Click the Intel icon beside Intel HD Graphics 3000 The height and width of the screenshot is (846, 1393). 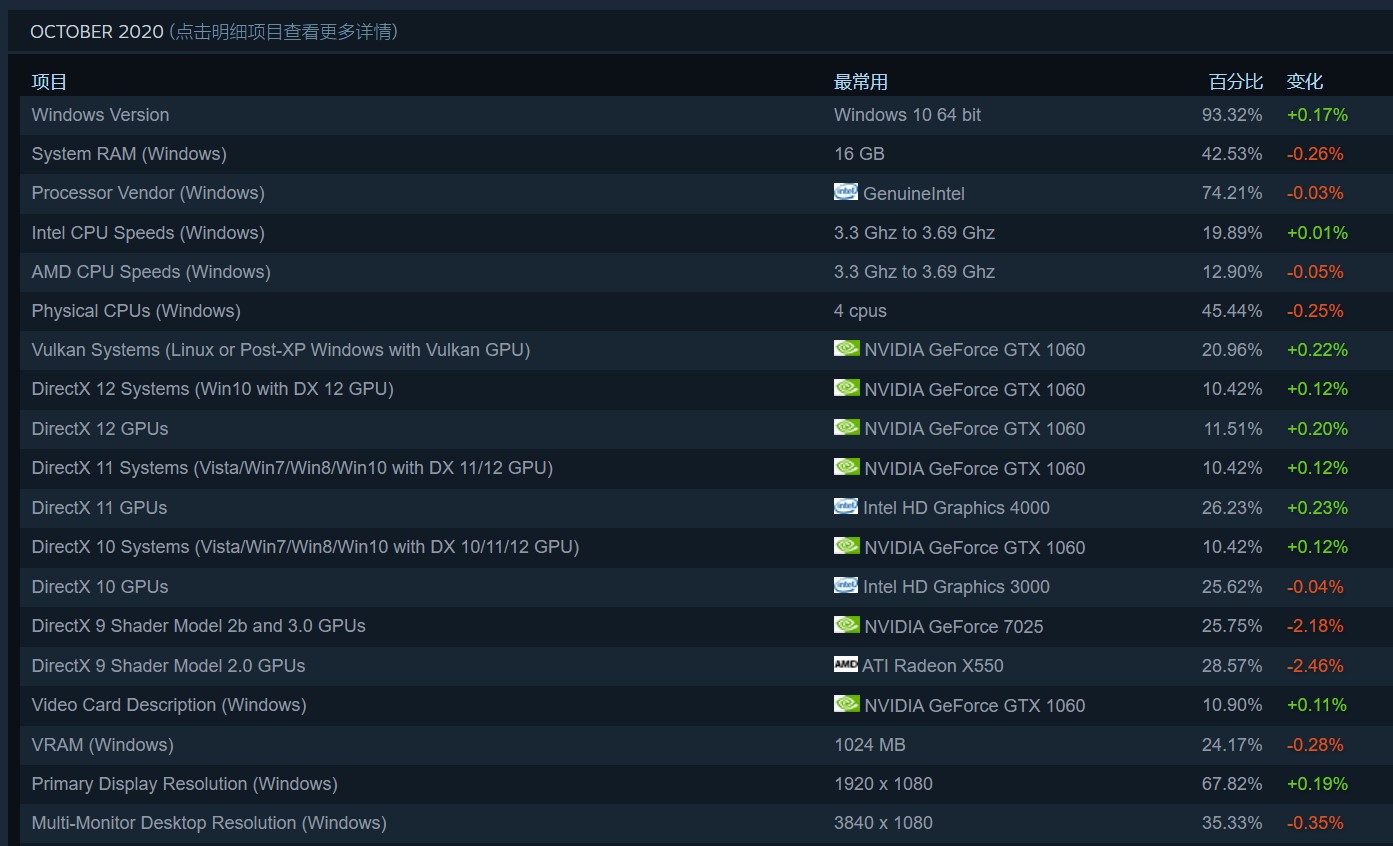pyautogui.click(x=846, y=587)
